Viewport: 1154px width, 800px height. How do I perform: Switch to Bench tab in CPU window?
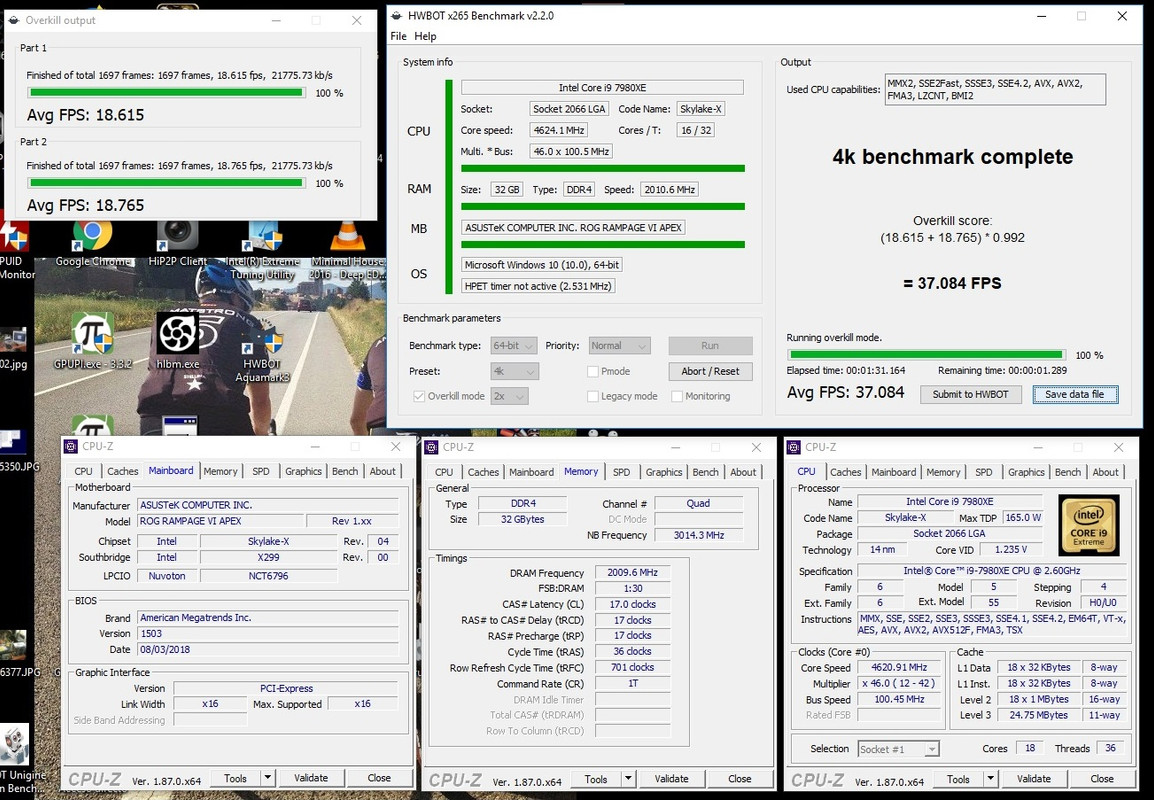pos(1068,472)
